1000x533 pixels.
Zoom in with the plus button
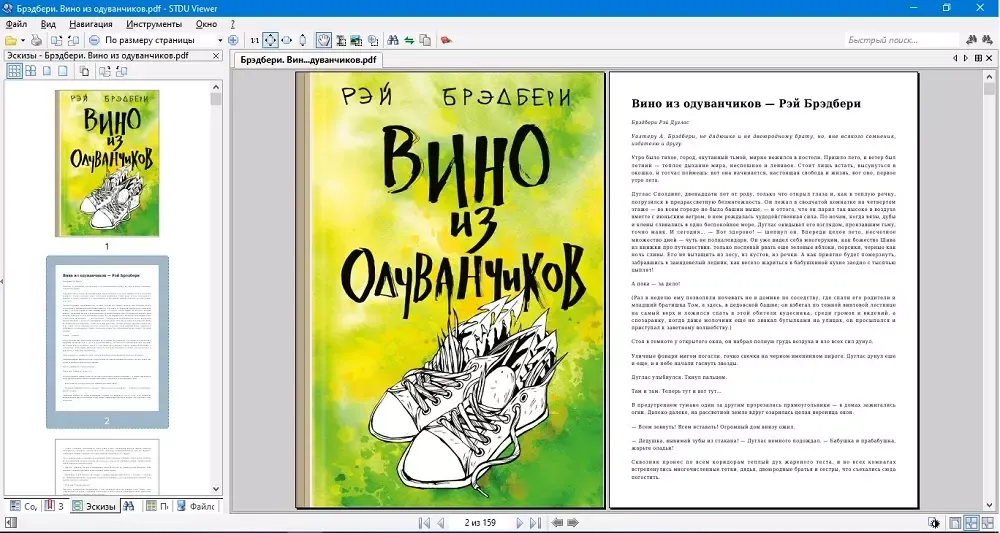pyautogui.click(x=233, y=40)
